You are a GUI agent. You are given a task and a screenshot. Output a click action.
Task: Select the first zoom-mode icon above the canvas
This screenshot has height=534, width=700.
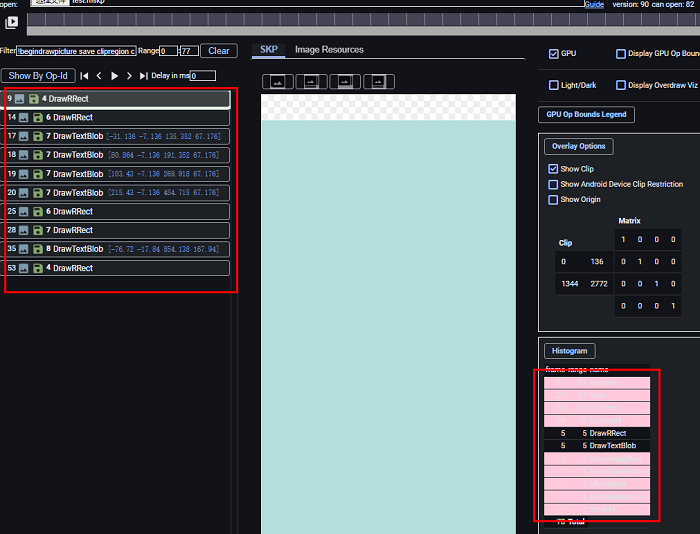click(277, 82)
